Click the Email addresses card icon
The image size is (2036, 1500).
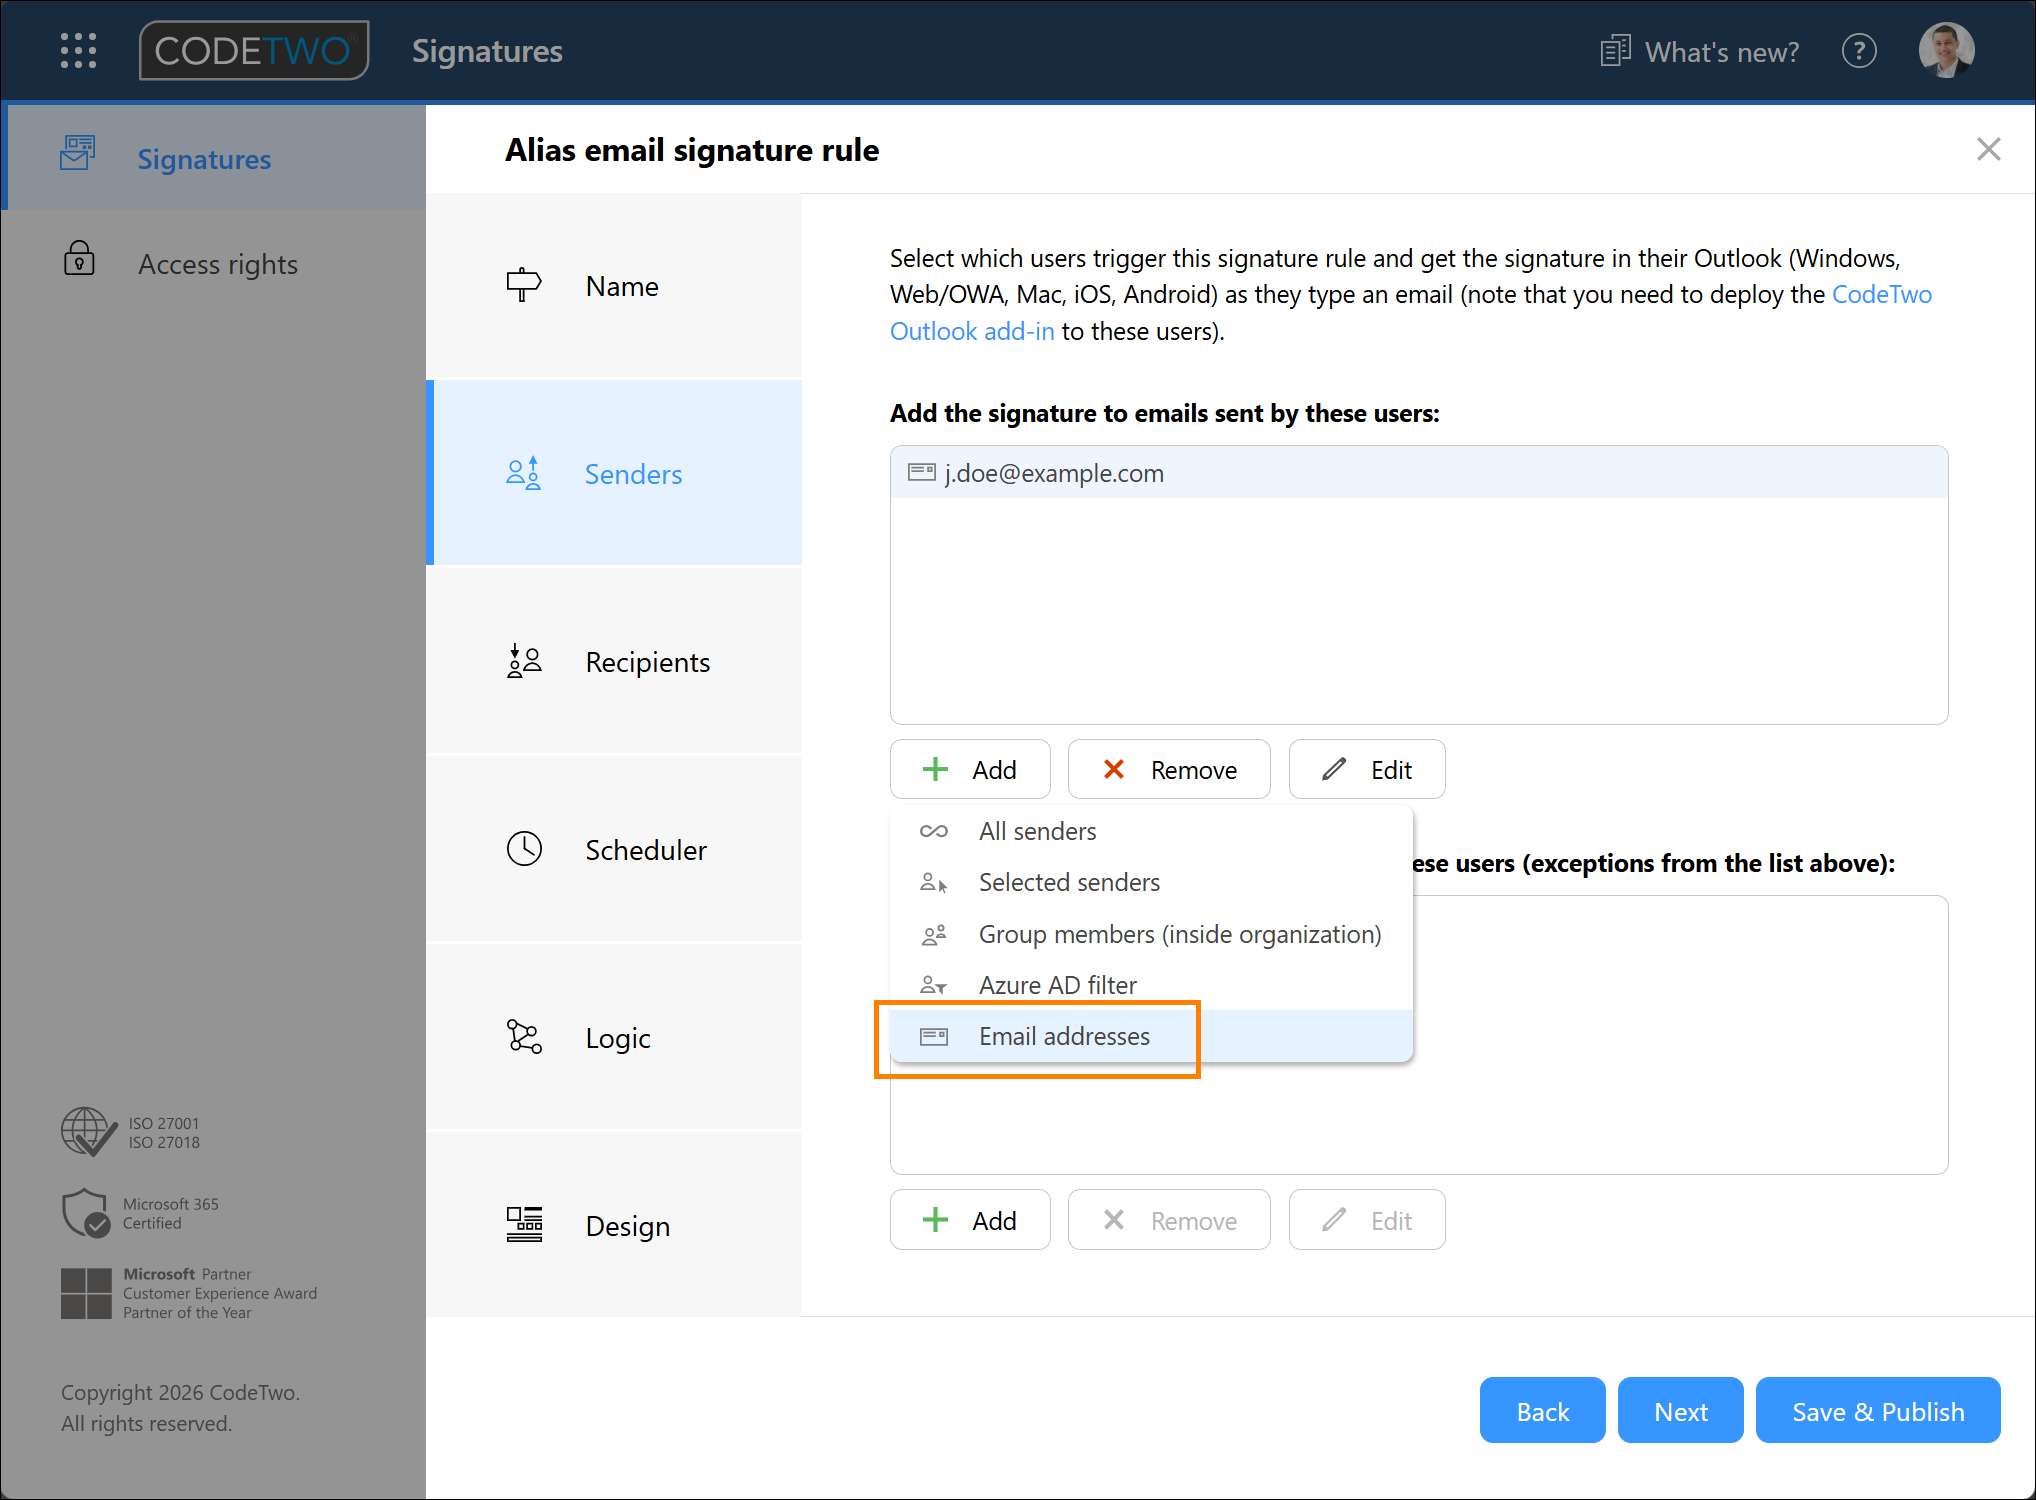click(x=934, y=1036)
